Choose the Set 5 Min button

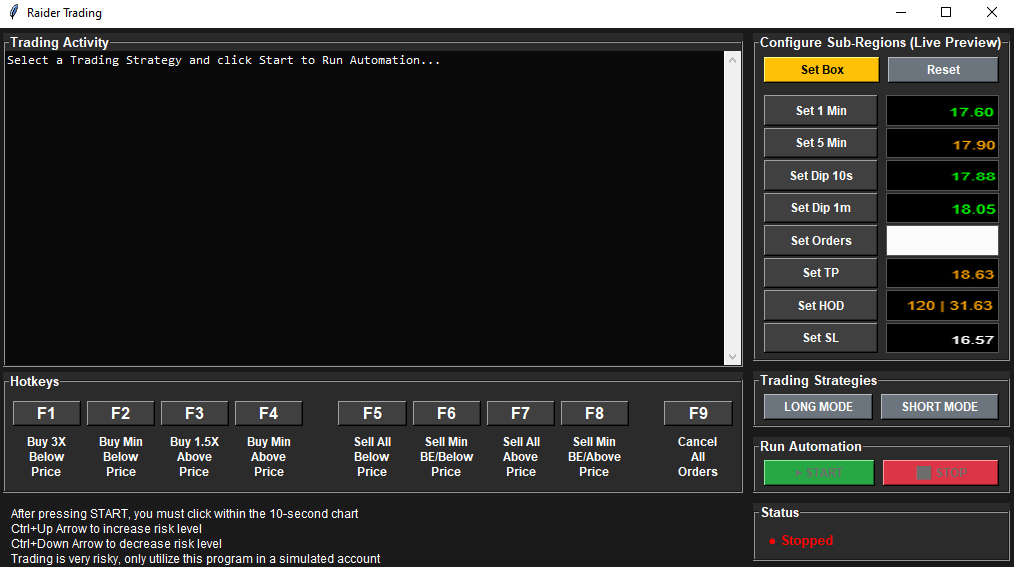click(x=820, y=143)
